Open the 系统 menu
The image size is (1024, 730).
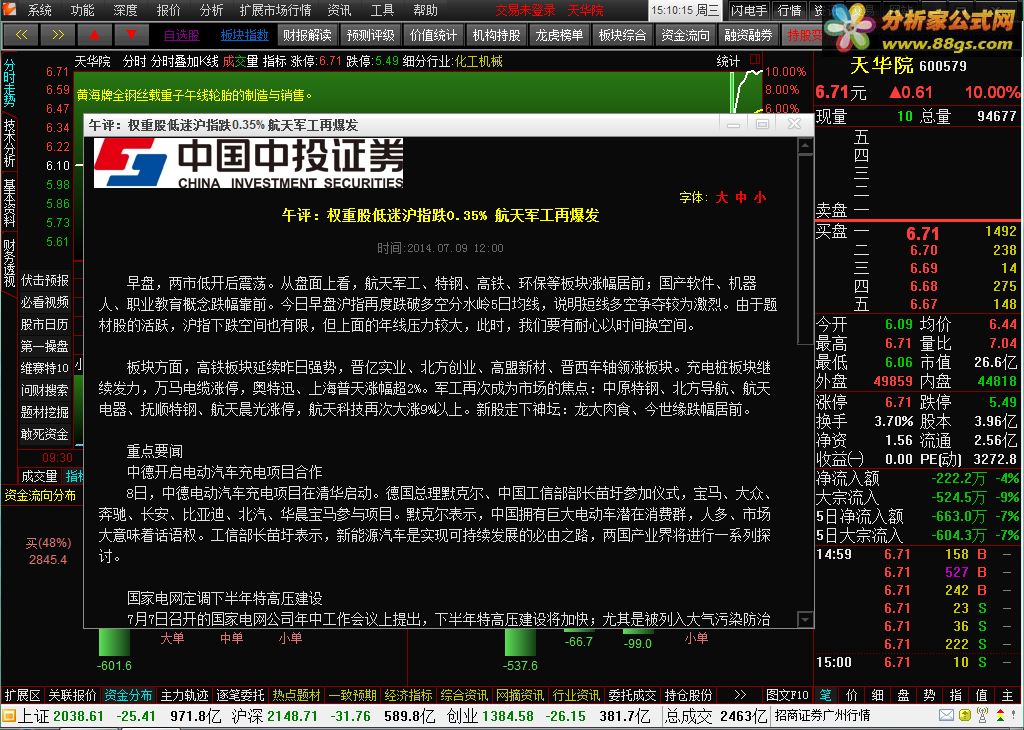[40, 10]
